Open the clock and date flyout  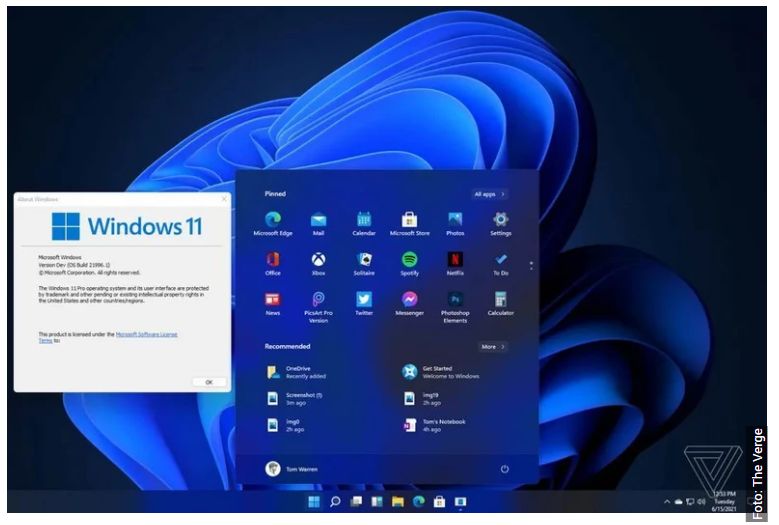724,501
